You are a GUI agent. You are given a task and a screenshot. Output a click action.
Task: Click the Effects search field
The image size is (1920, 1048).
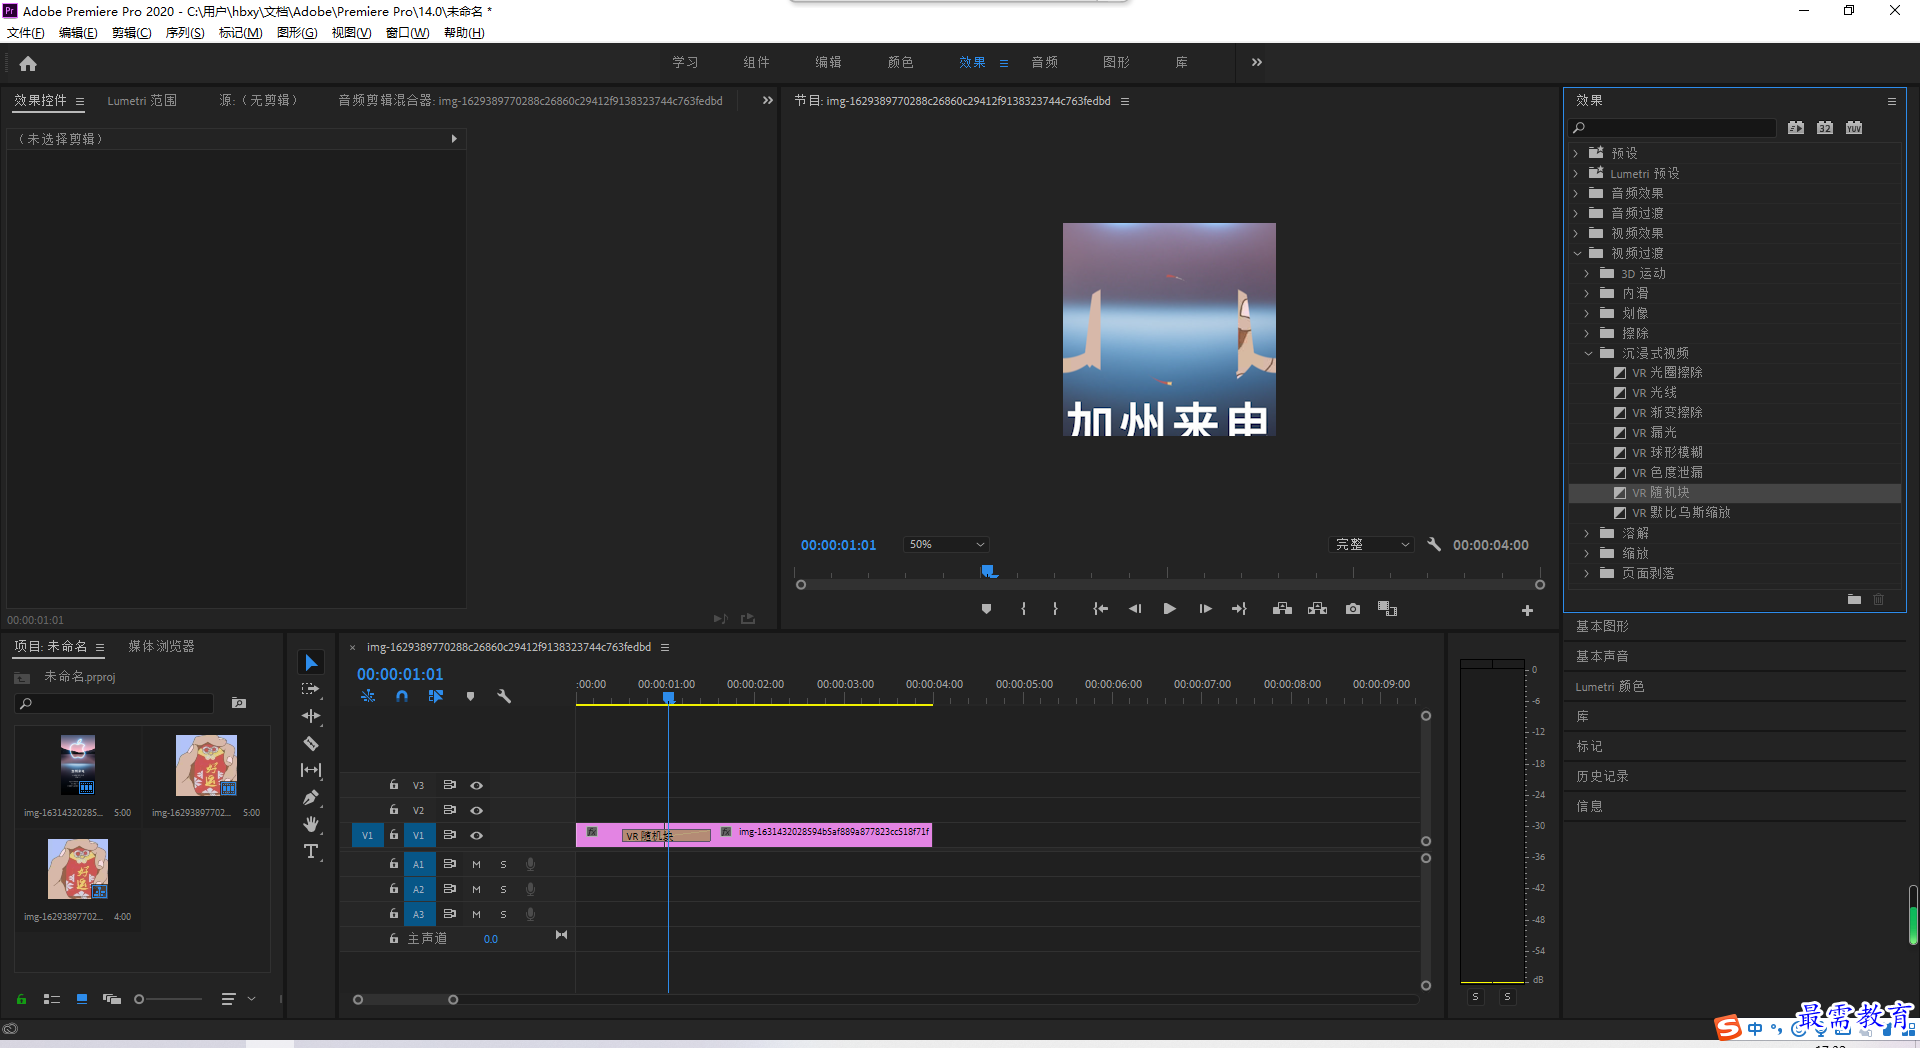click(x=1673, y=128)
